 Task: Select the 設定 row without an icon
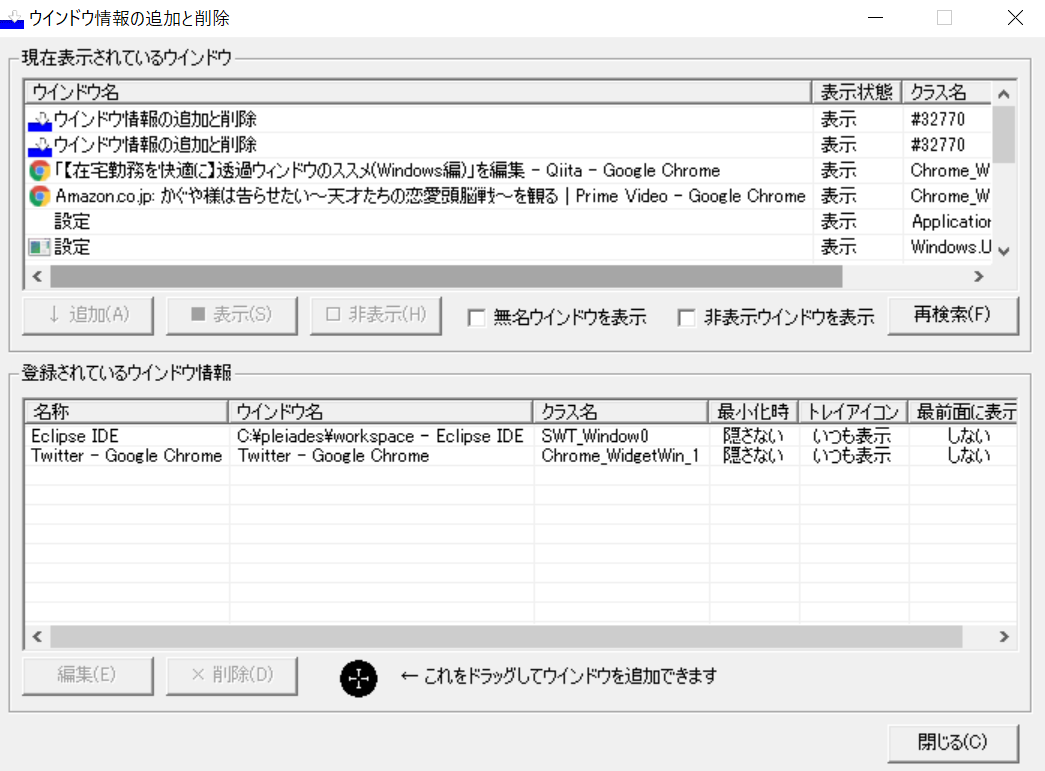click(x=508, y=221)
